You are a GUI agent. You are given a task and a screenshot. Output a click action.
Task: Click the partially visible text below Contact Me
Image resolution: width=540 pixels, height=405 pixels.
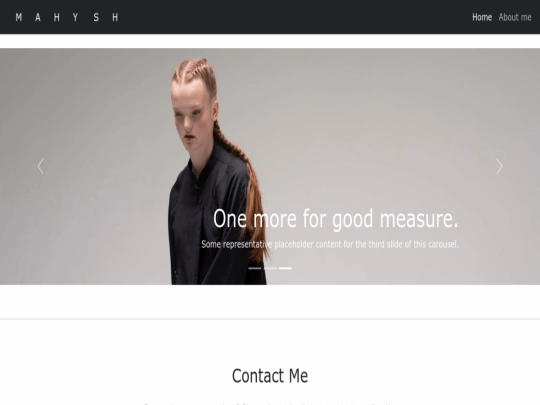tap(270, 403)
